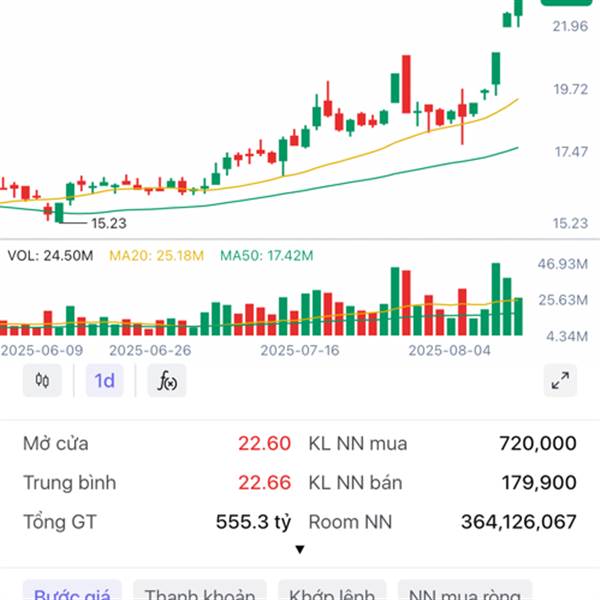The width and height of the screenshot is (600, 600).
Task: Click the MA20: 25.18M volume label
Action: (x=157, y=256)
